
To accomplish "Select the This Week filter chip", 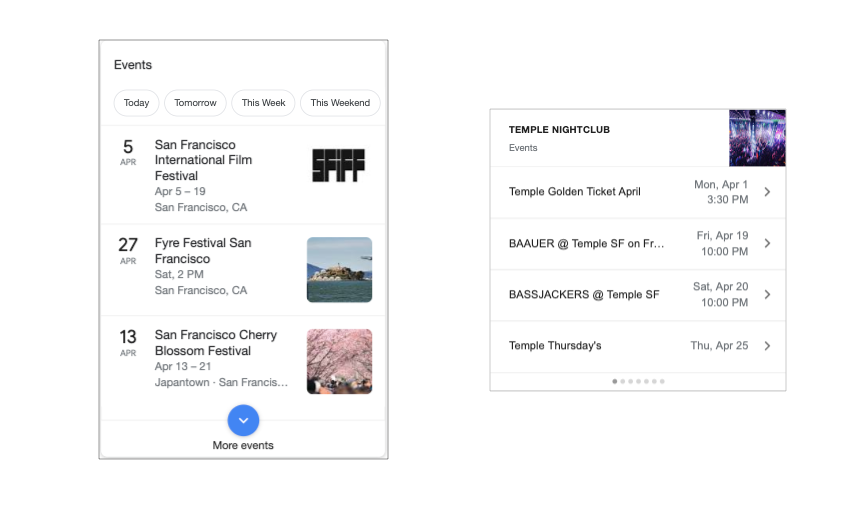I will click(x=263, y=103).
